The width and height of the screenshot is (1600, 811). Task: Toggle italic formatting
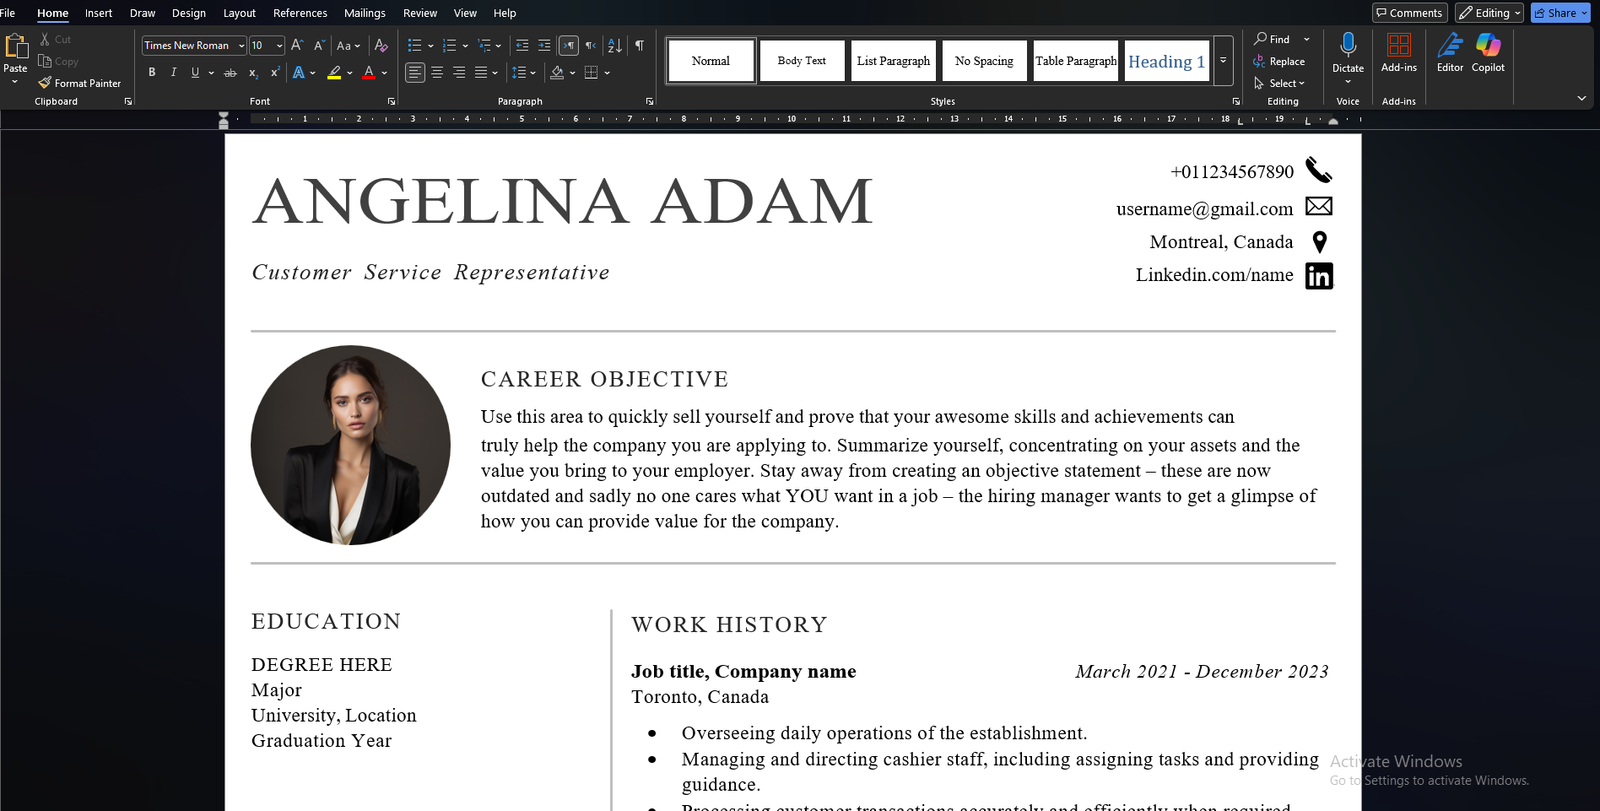[173, 72]
